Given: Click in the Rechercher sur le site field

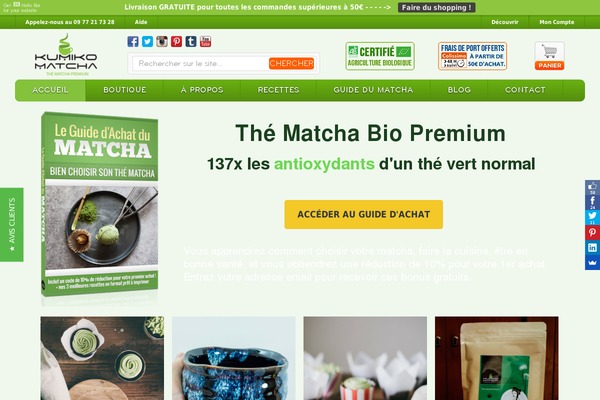Looking at the screenshot, I should point(201,64).
